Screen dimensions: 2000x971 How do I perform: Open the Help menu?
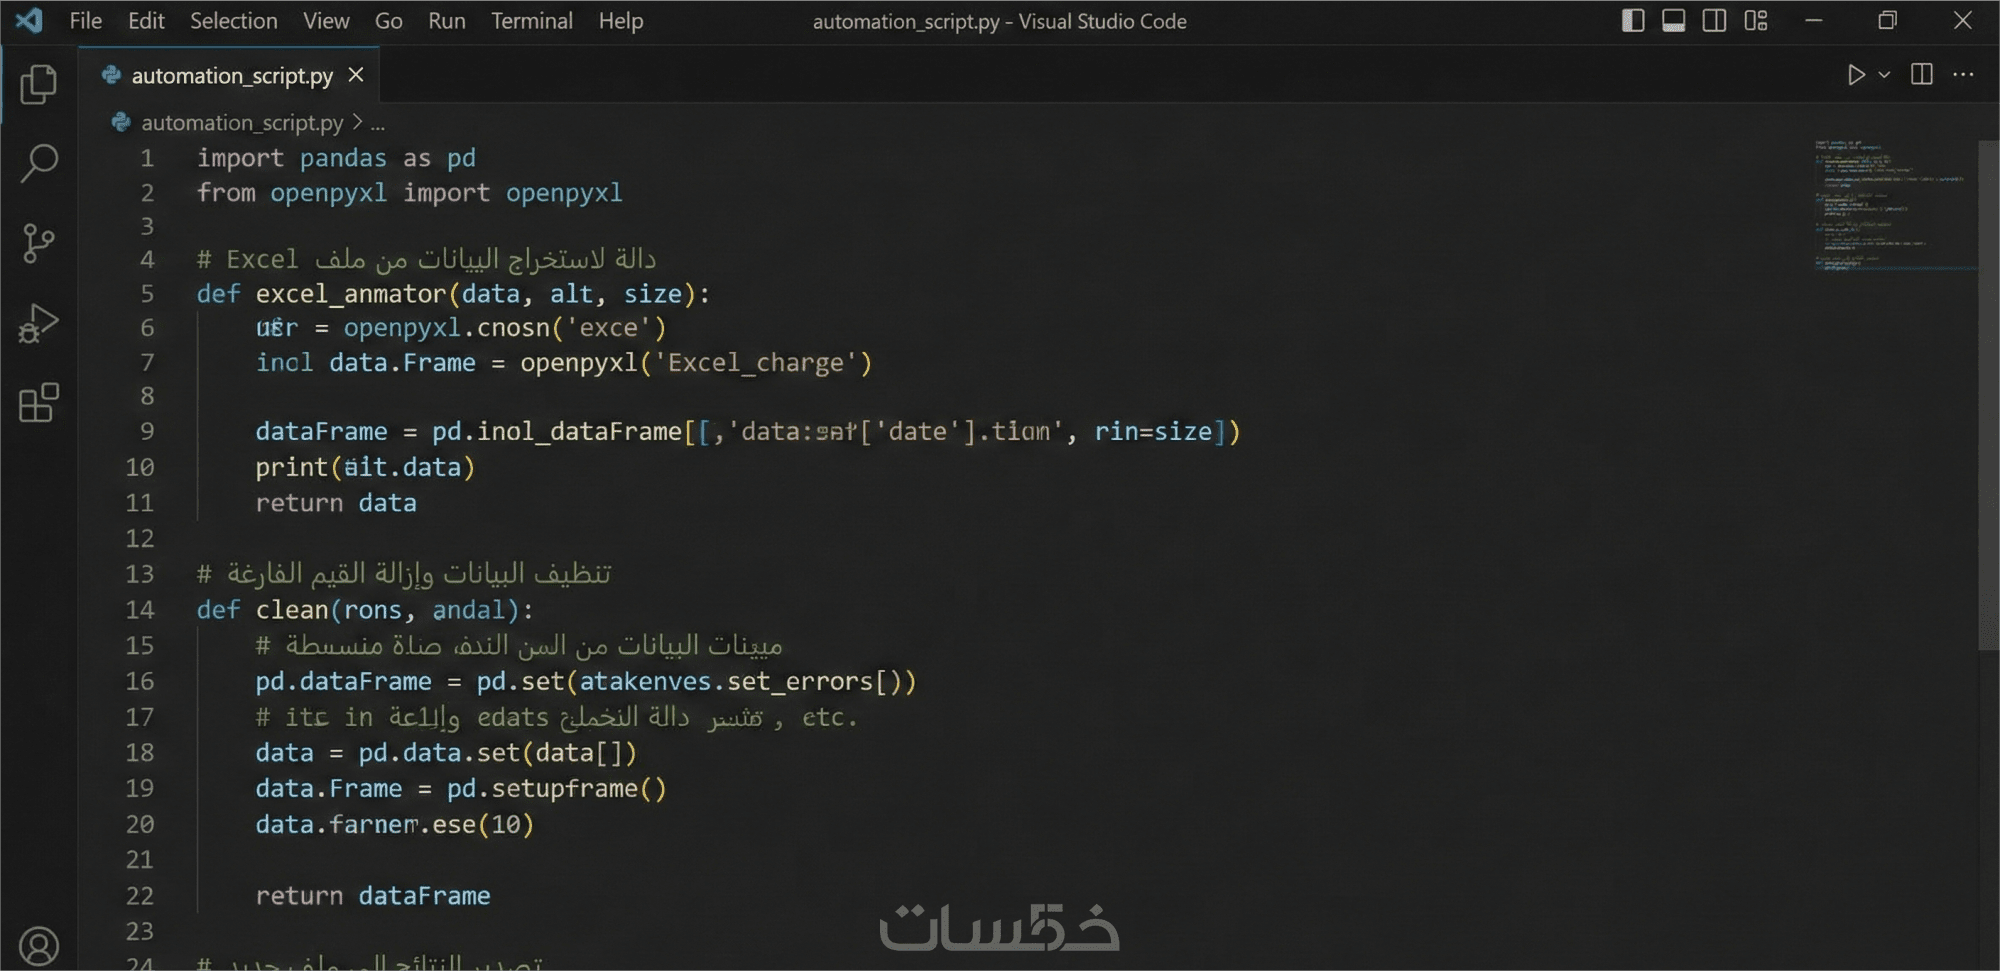tap(621, 21)
